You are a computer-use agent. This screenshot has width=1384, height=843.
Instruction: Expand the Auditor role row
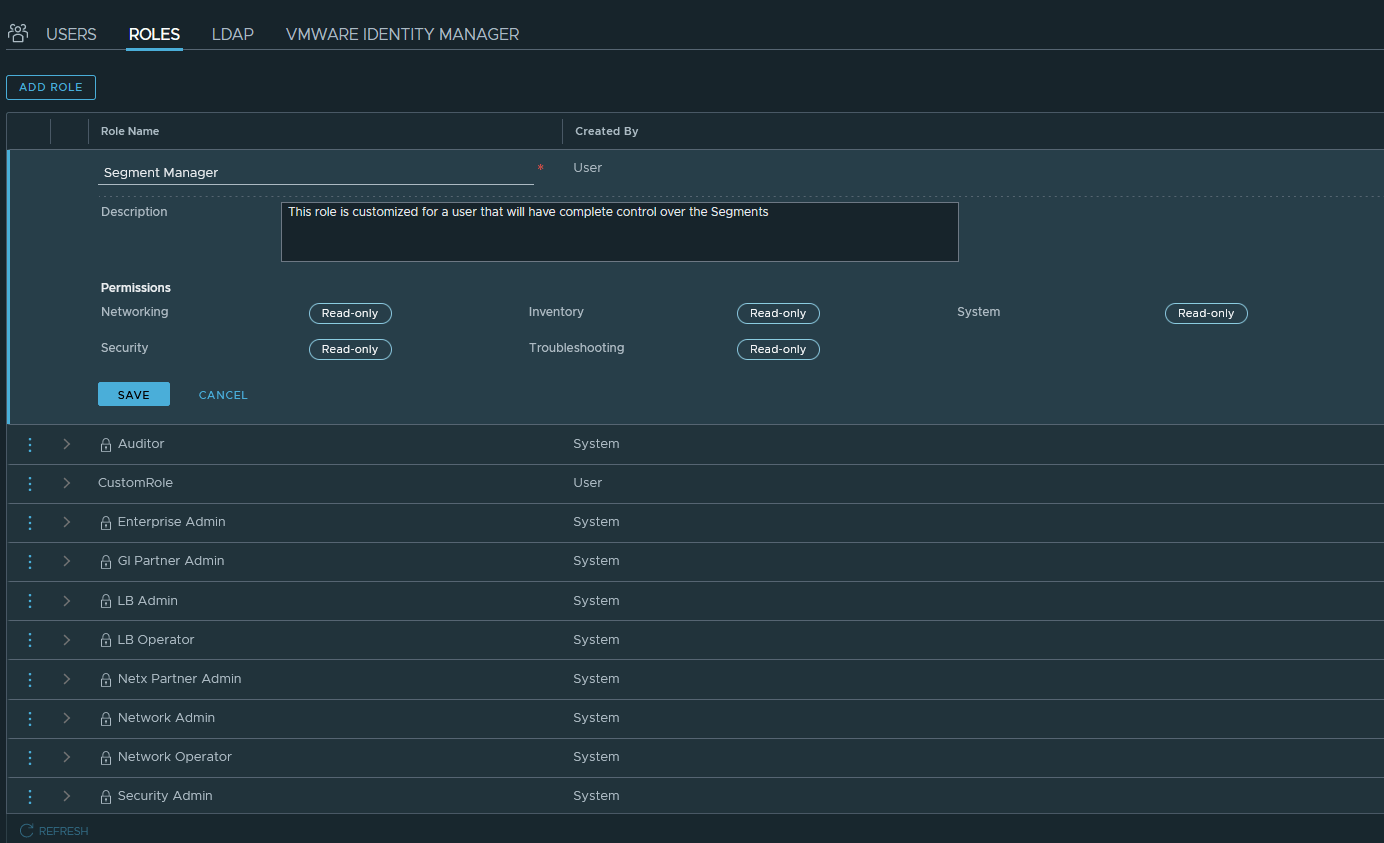pyautogui.click(x=67, y=444)
